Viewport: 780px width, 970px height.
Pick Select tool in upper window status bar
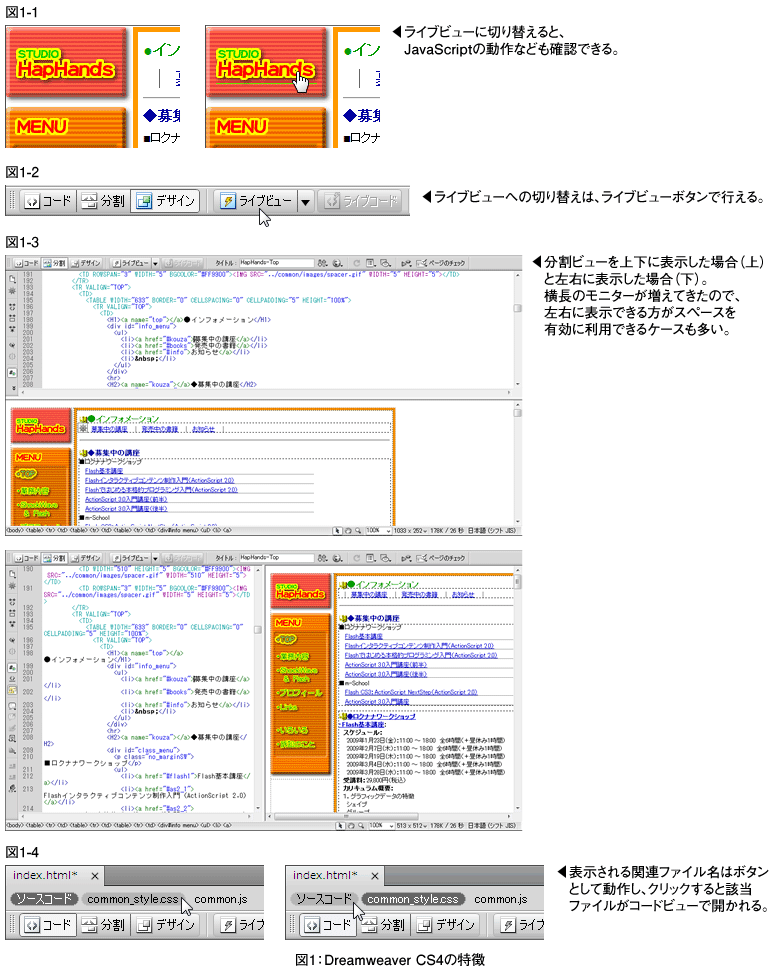point(338,531)
